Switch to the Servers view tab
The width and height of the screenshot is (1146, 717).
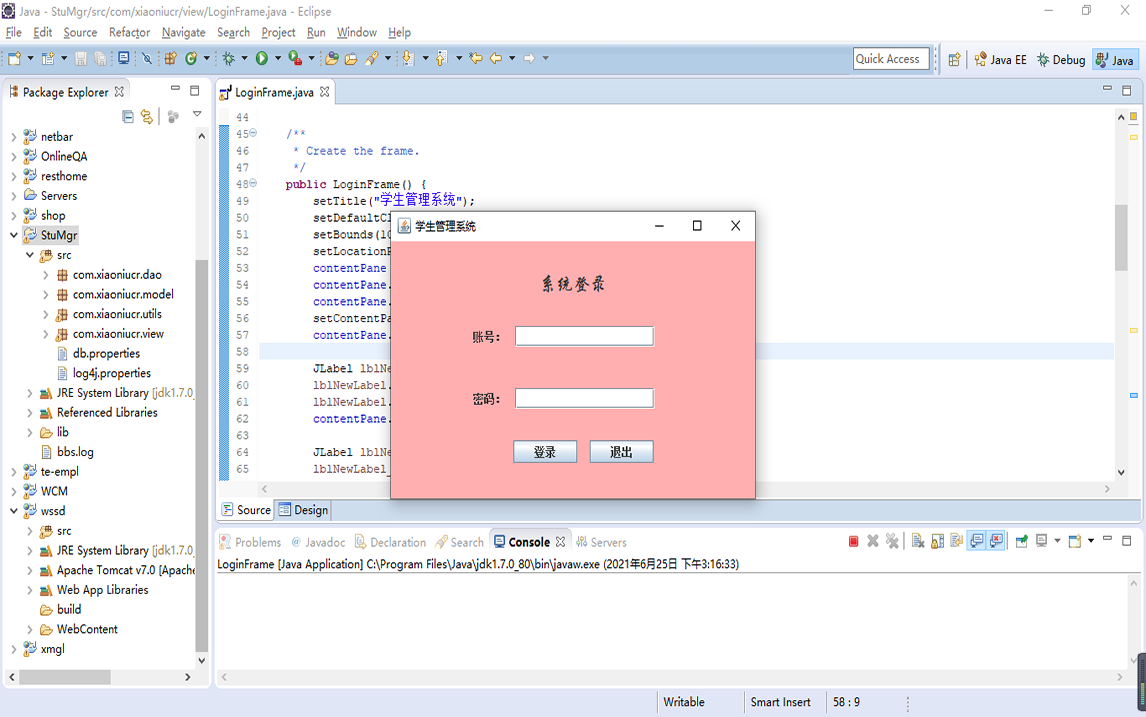pyautogui.click(x=601, y=542)
